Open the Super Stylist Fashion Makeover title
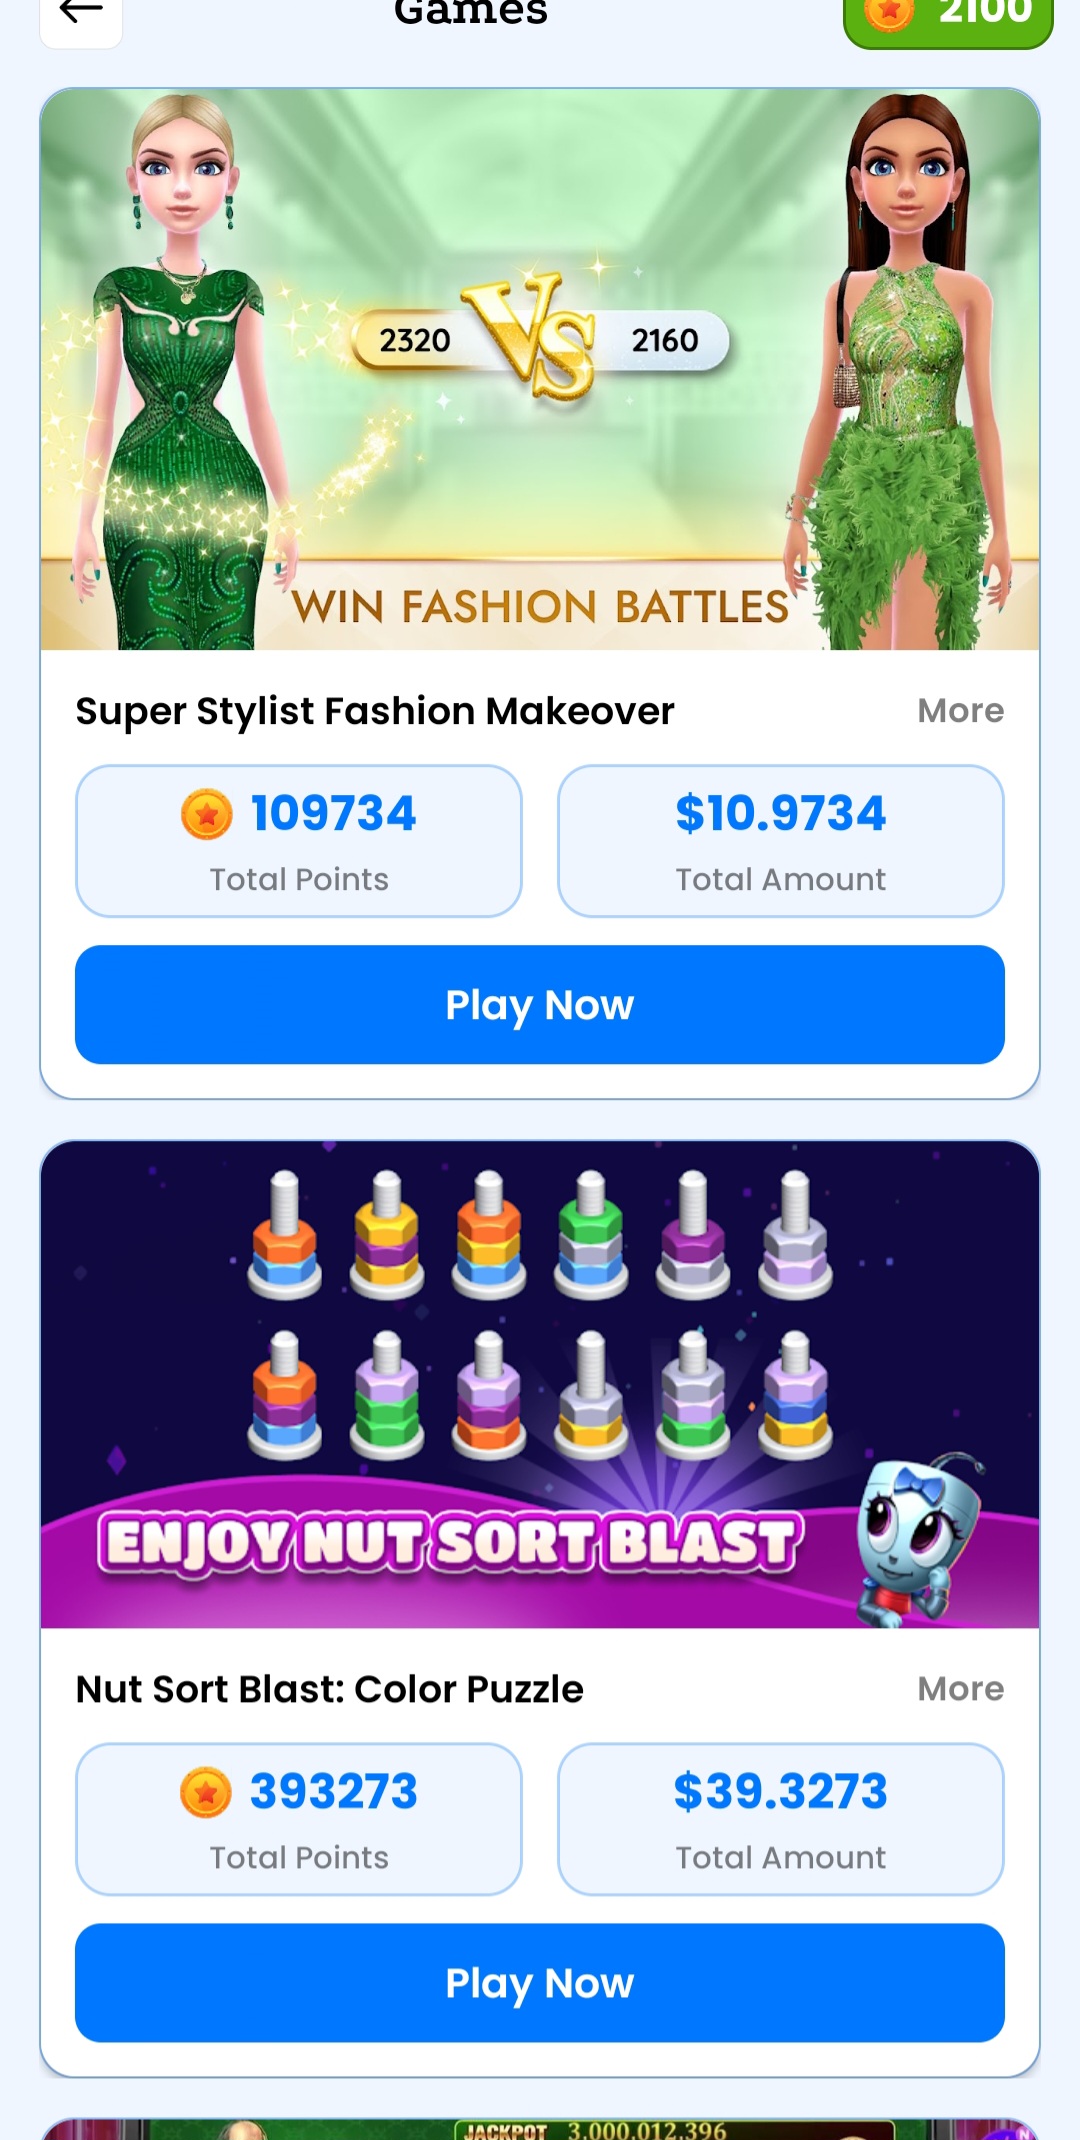 click(375, 712)
